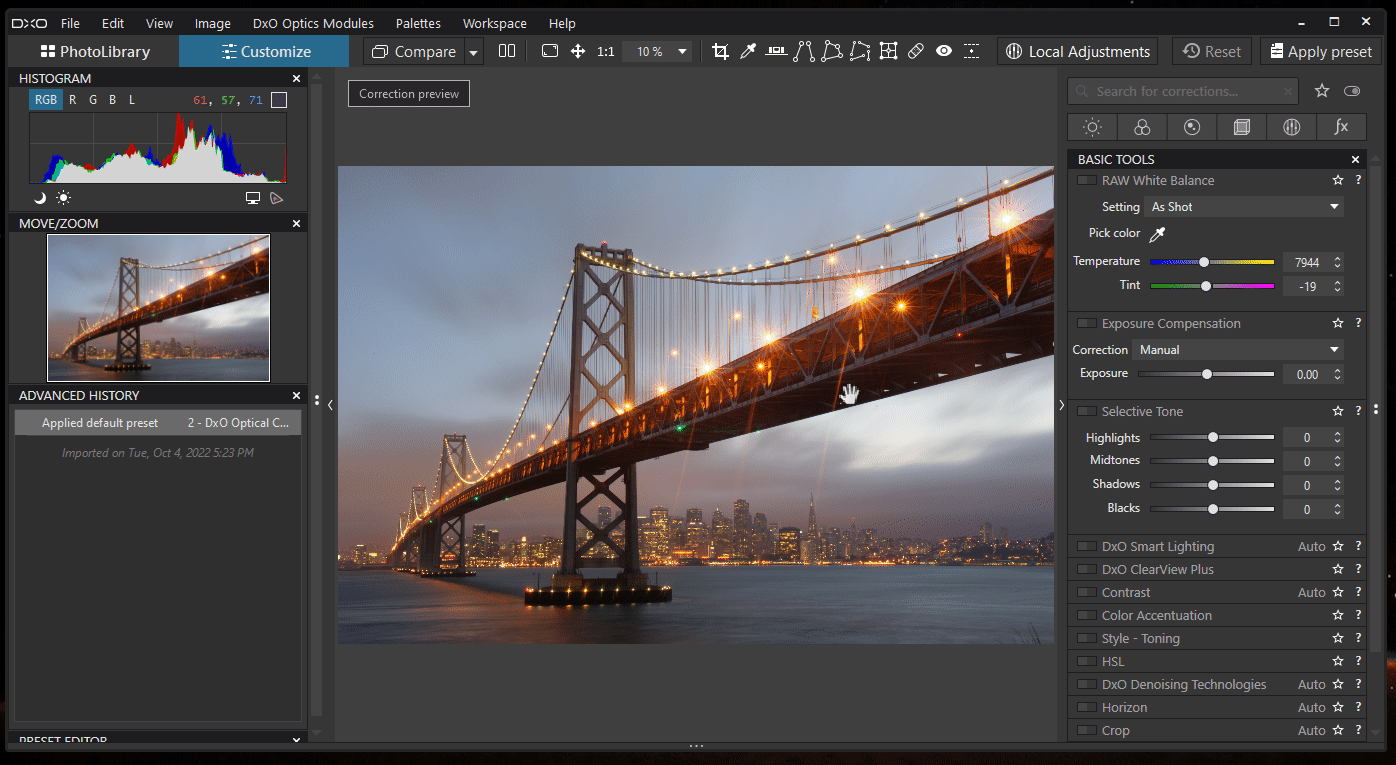Switch to the Customize tab
Screen dimensions: 1396x765
(x=264, y=51)
